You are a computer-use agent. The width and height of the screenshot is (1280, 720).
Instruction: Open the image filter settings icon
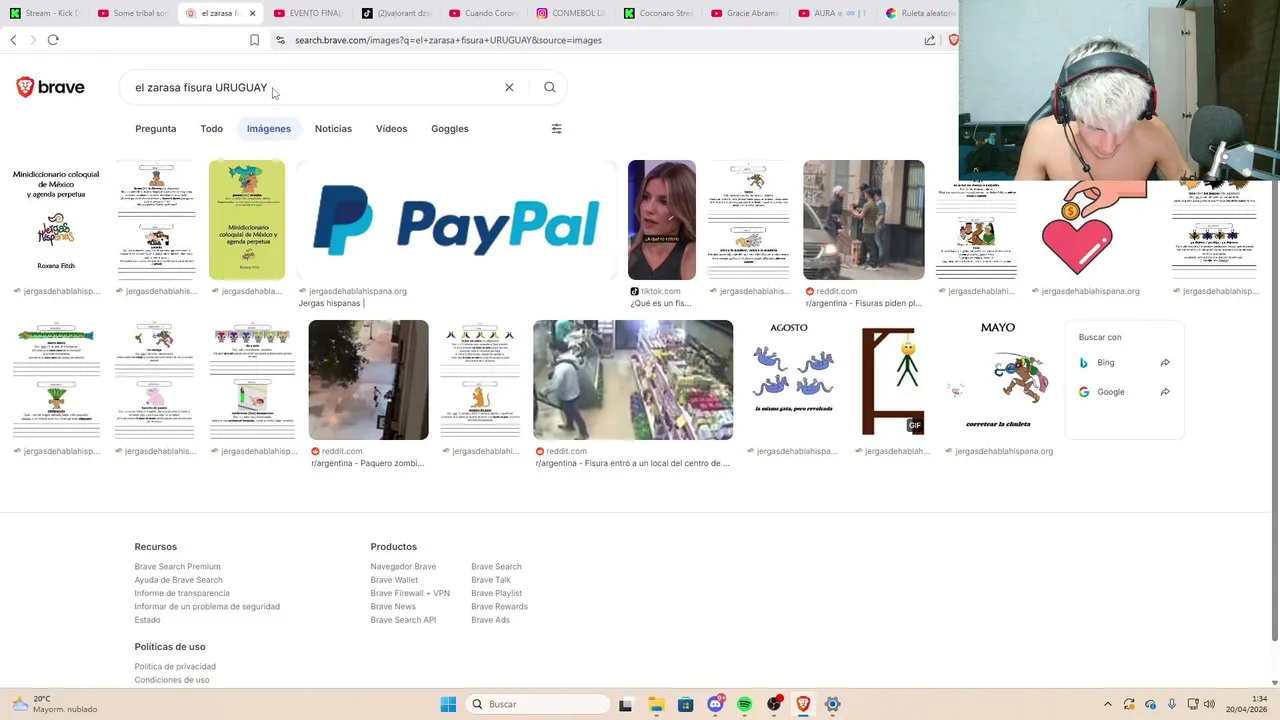pyautogui.click(x=557, y=129)
